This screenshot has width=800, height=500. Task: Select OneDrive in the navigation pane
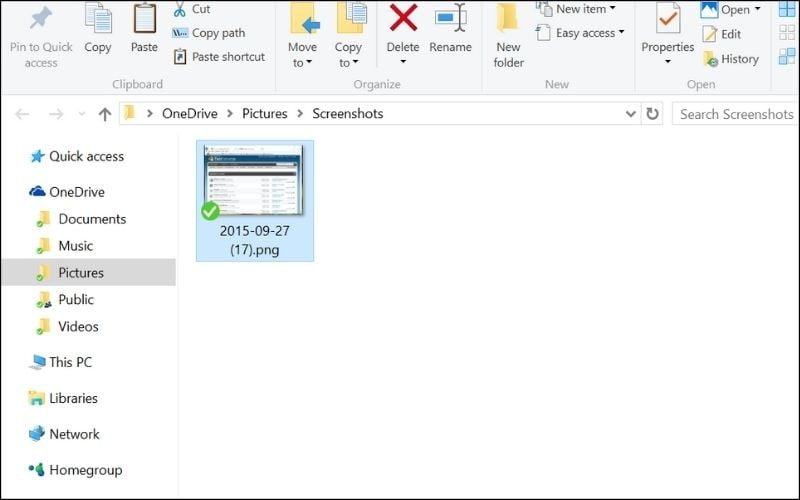click(67, 192)
